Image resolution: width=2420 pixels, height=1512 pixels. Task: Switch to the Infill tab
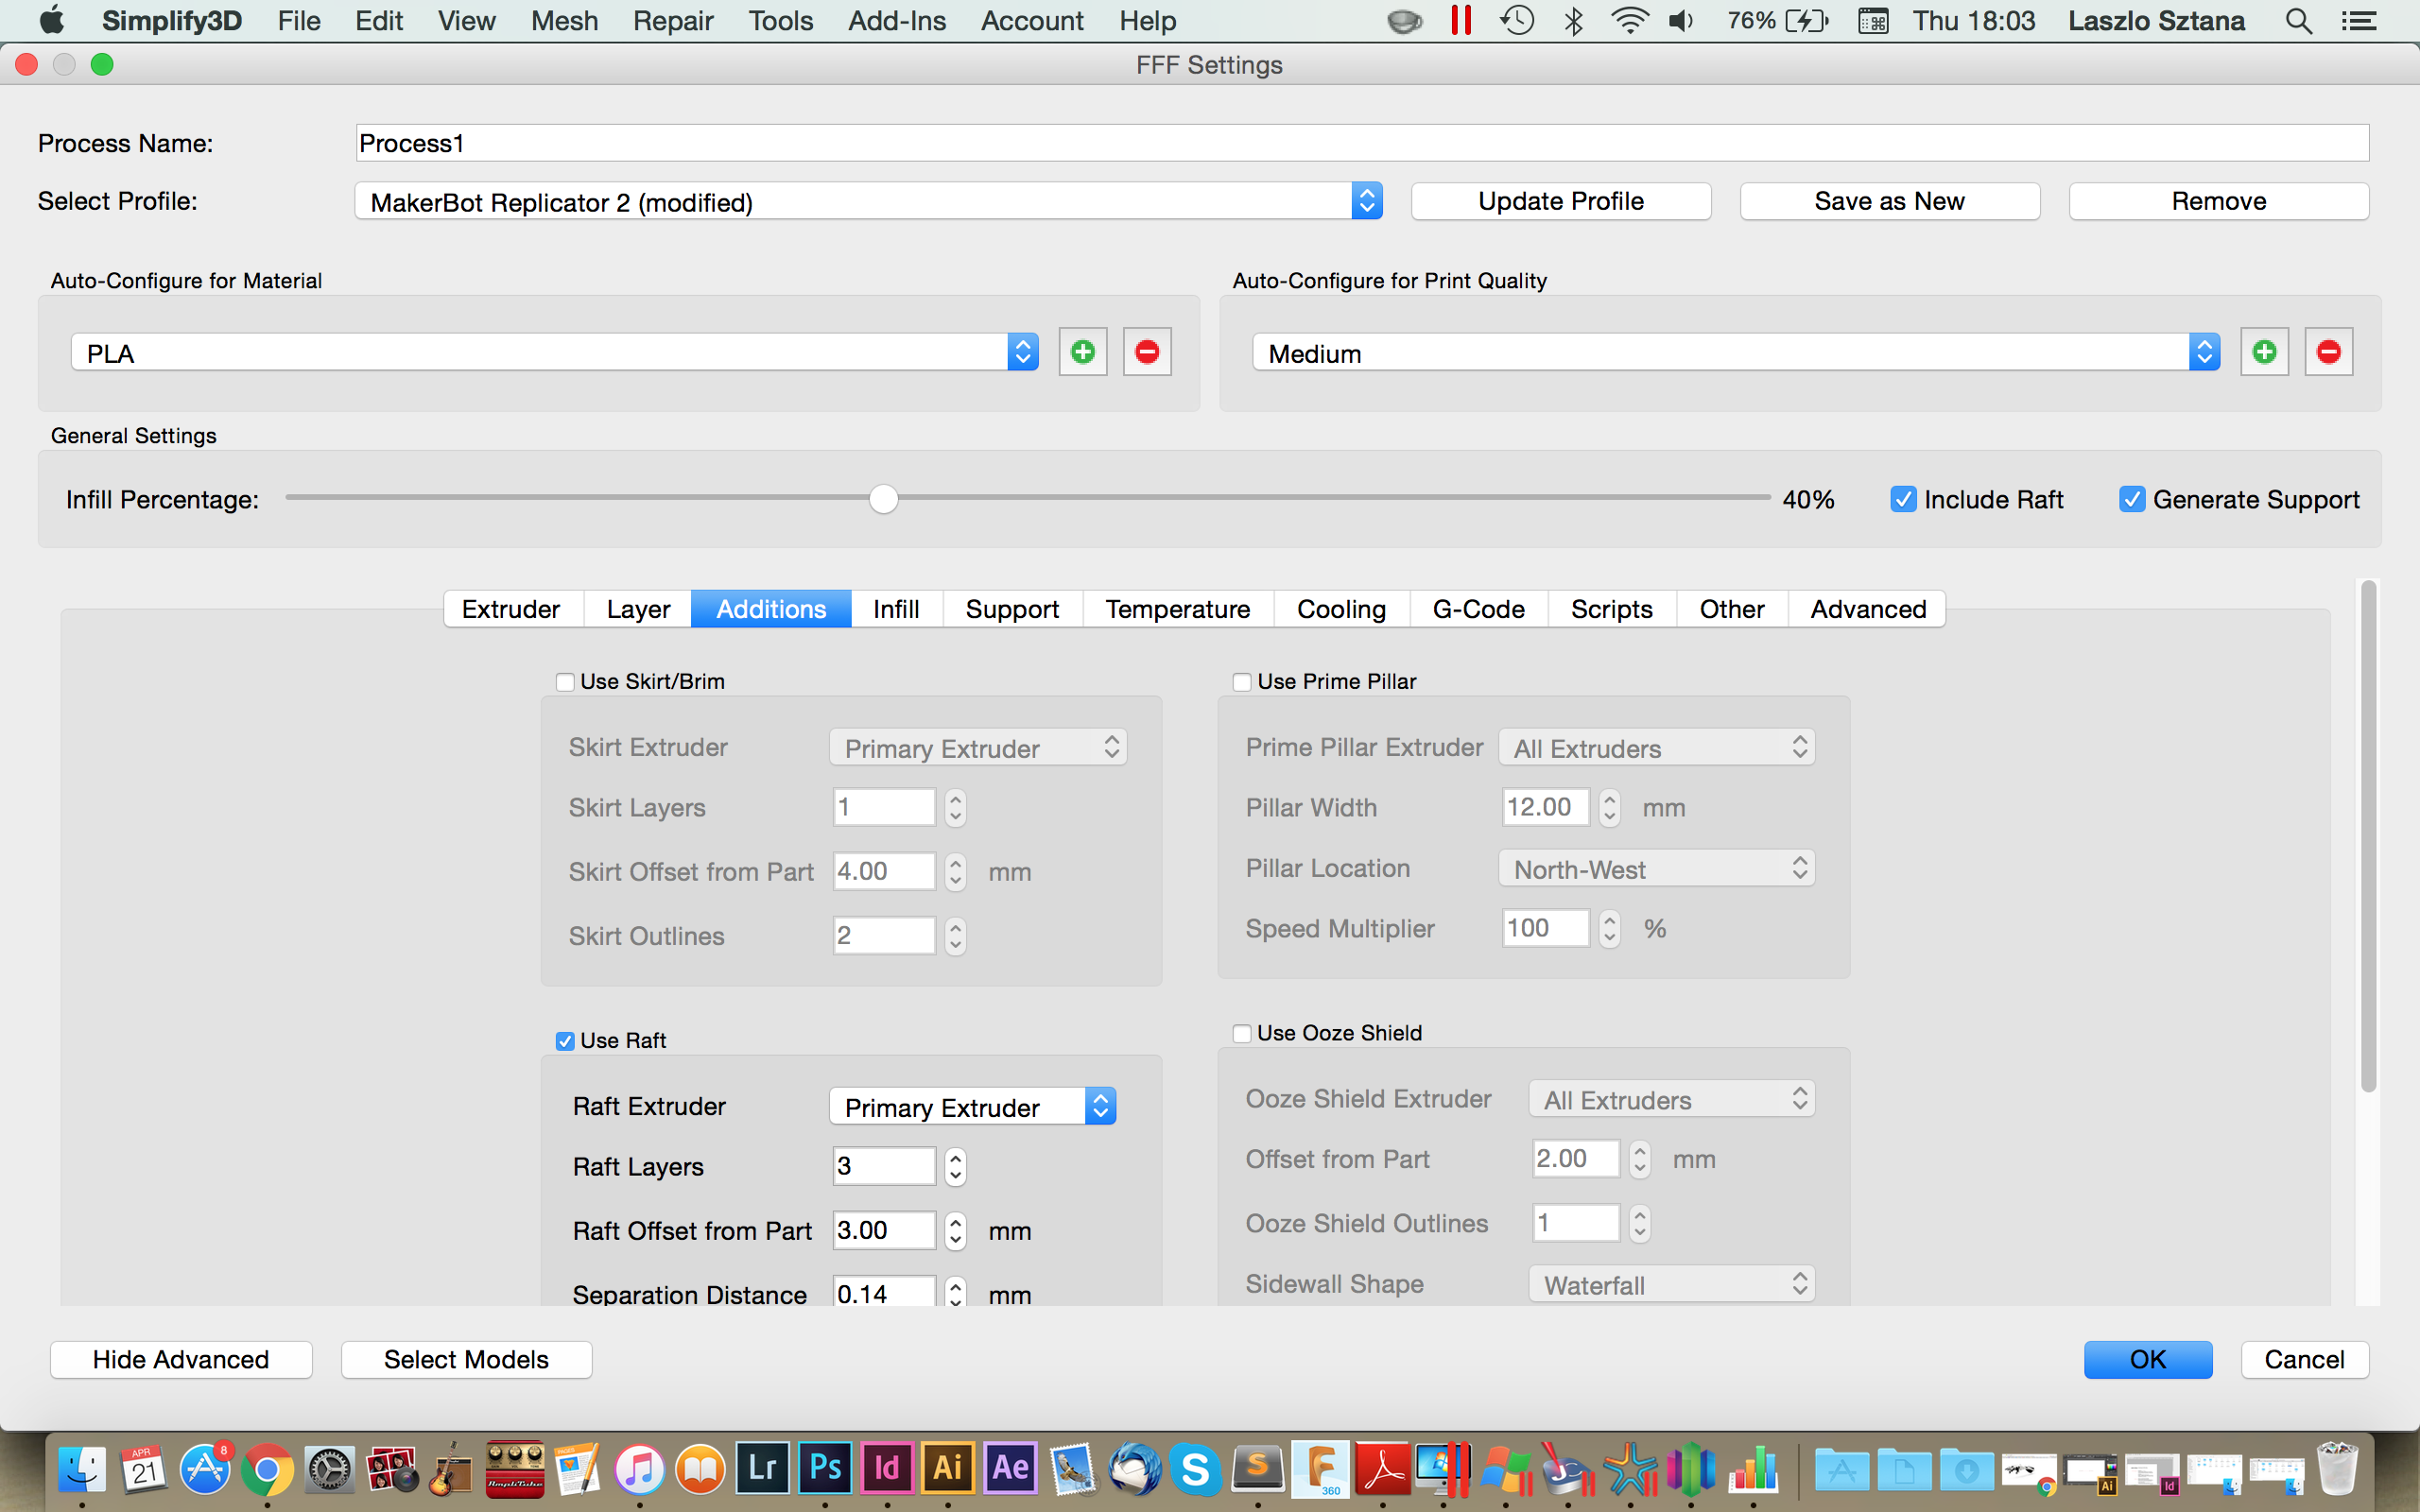click(x=896, y=609)
